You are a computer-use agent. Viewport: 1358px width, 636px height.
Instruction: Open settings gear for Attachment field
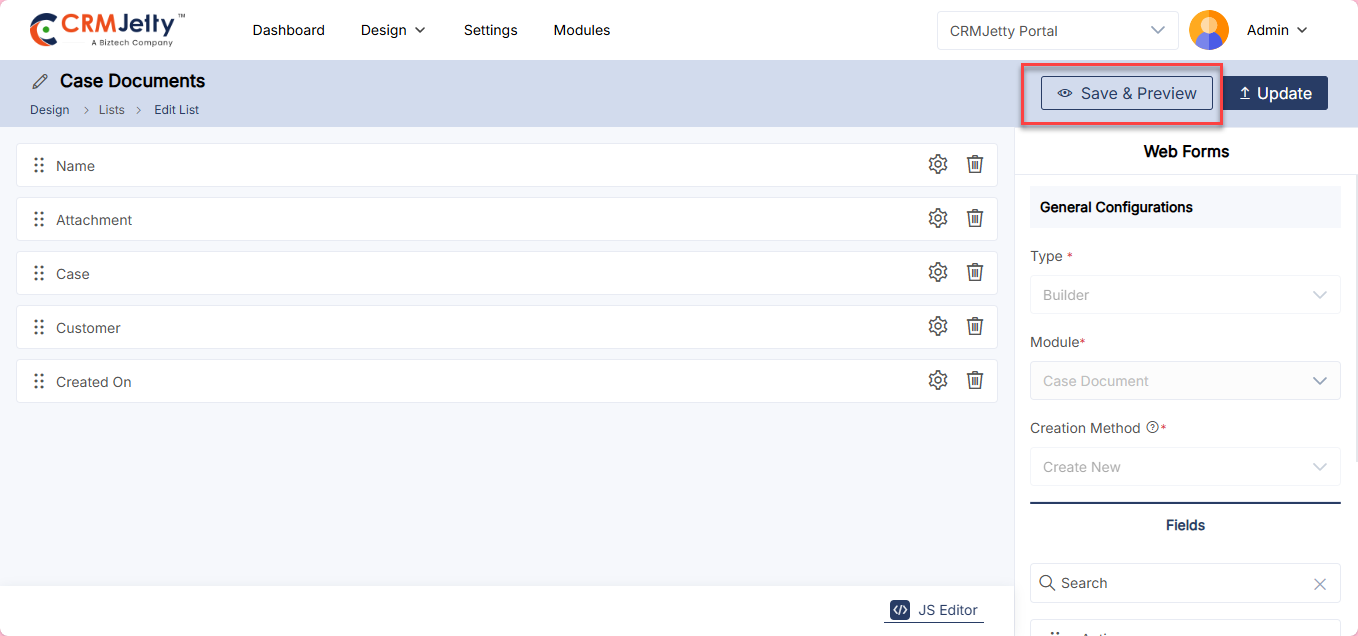(x=937, y=219)
